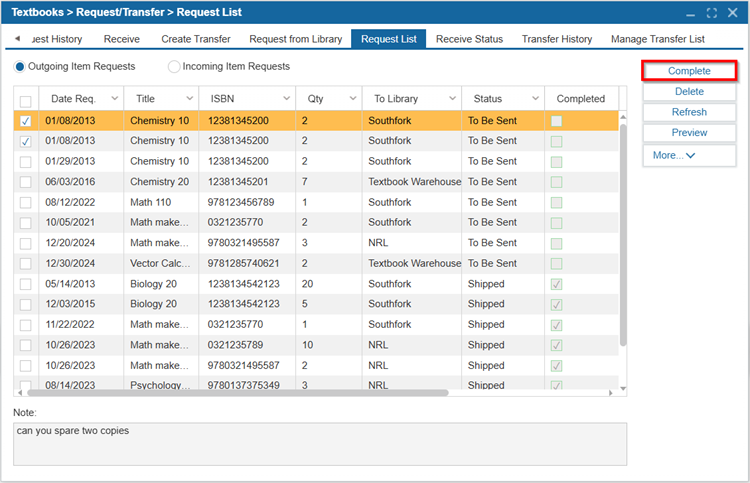
Task: Click the fullscreen expand icon in title bar
Action: click(711, 13)
